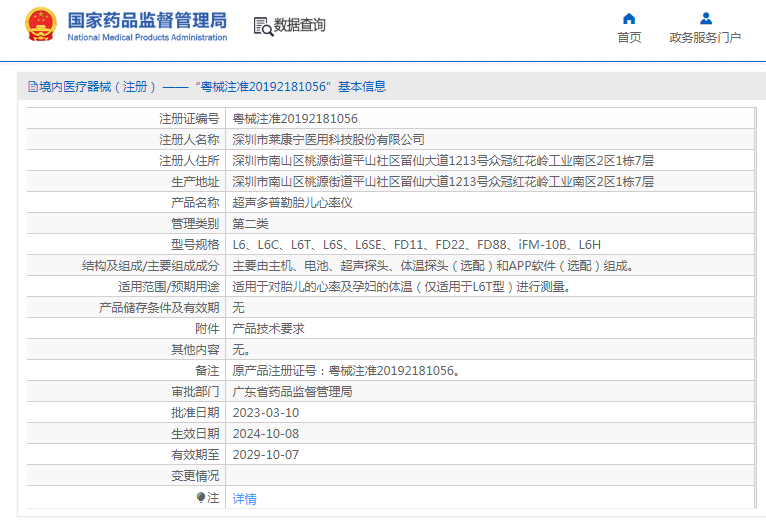Click the 备注 label
The image size is (766, 526).
207,371
